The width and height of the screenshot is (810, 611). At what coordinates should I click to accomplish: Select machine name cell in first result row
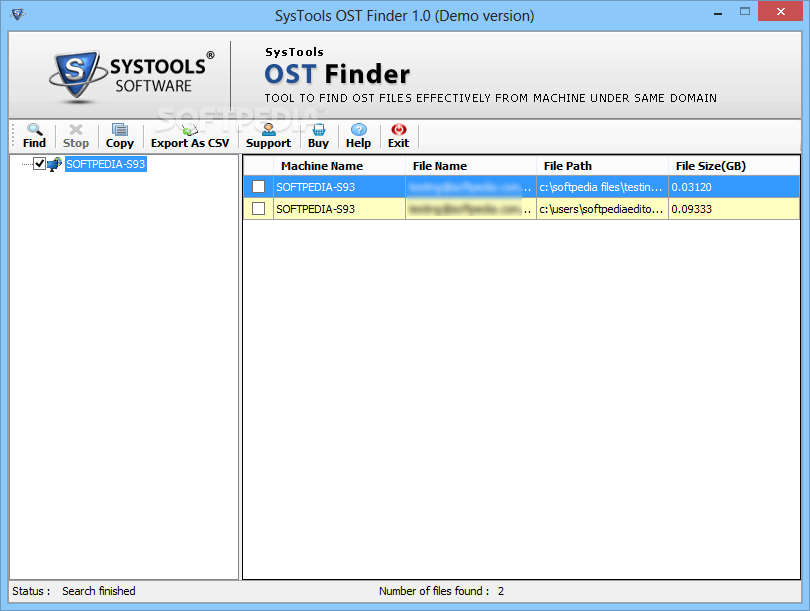[x=339, y=187]
